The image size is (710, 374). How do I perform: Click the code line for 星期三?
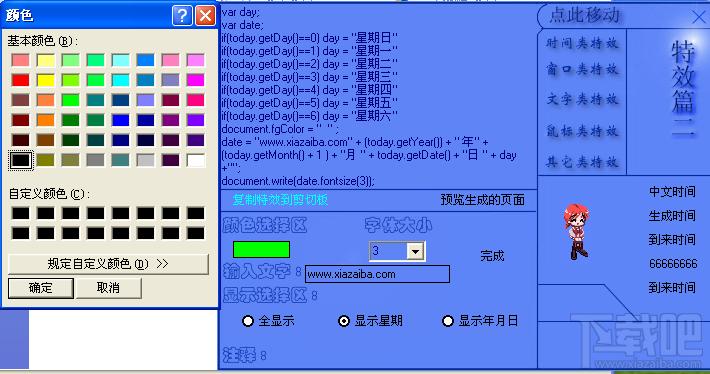309,77
